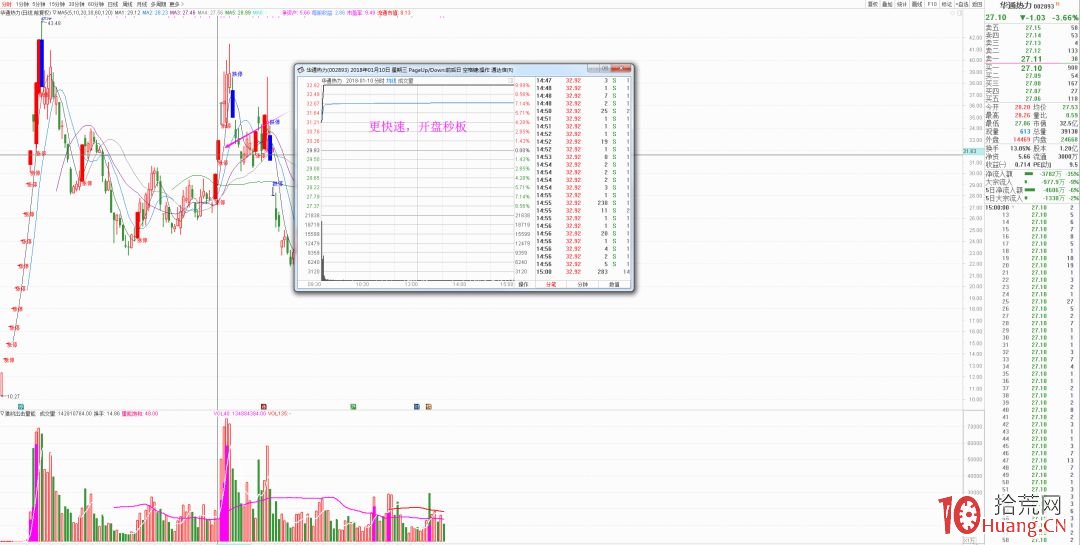Click the 标记 mark button
The width and height of the screenshot is (1080, 545).
click(x=947, y=4)
